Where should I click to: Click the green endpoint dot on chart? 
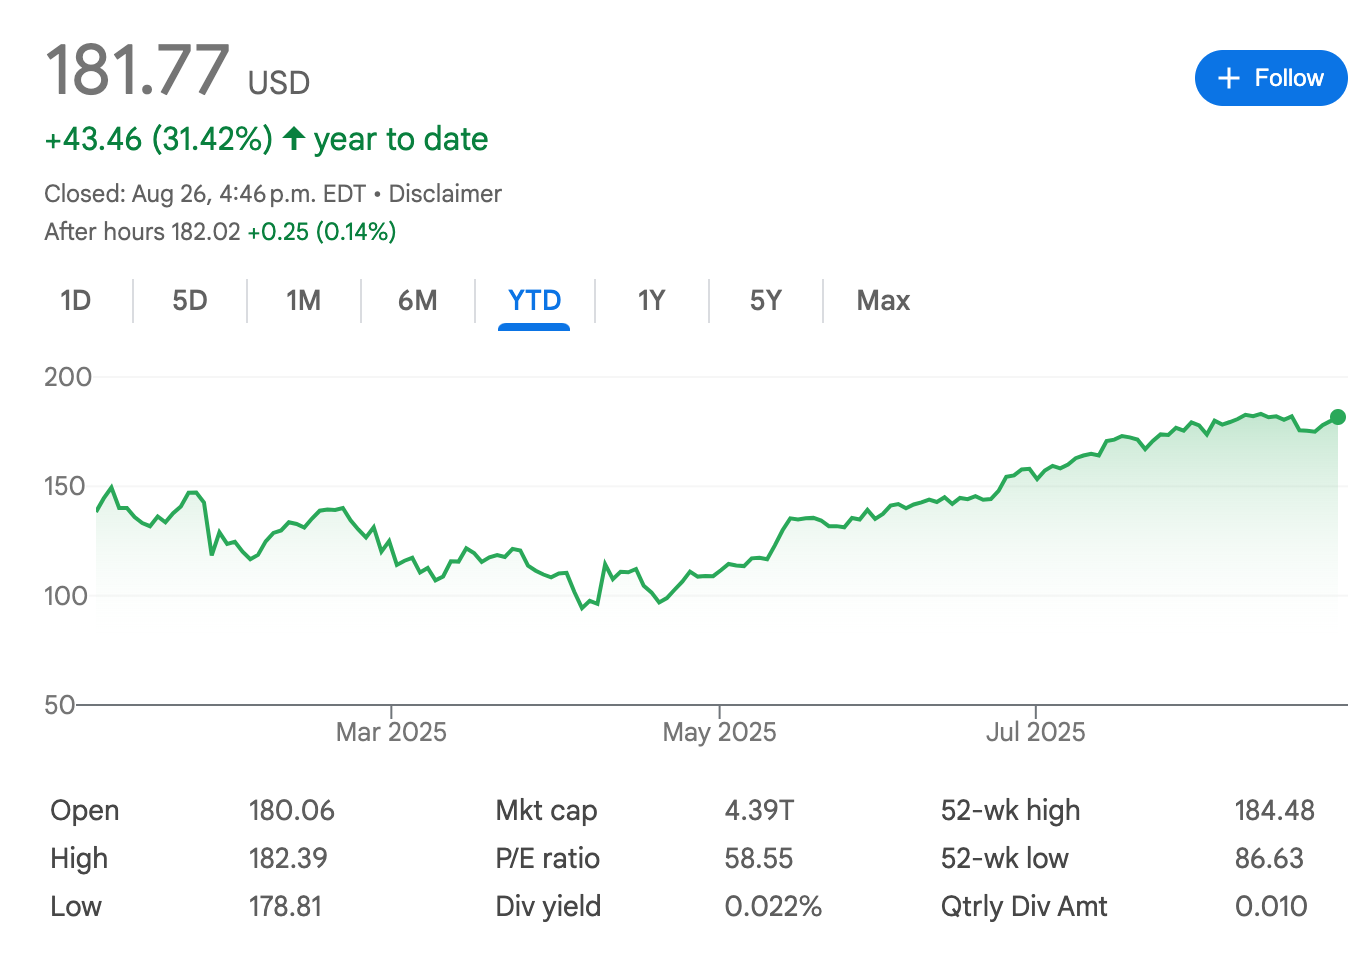(1338, 417)
